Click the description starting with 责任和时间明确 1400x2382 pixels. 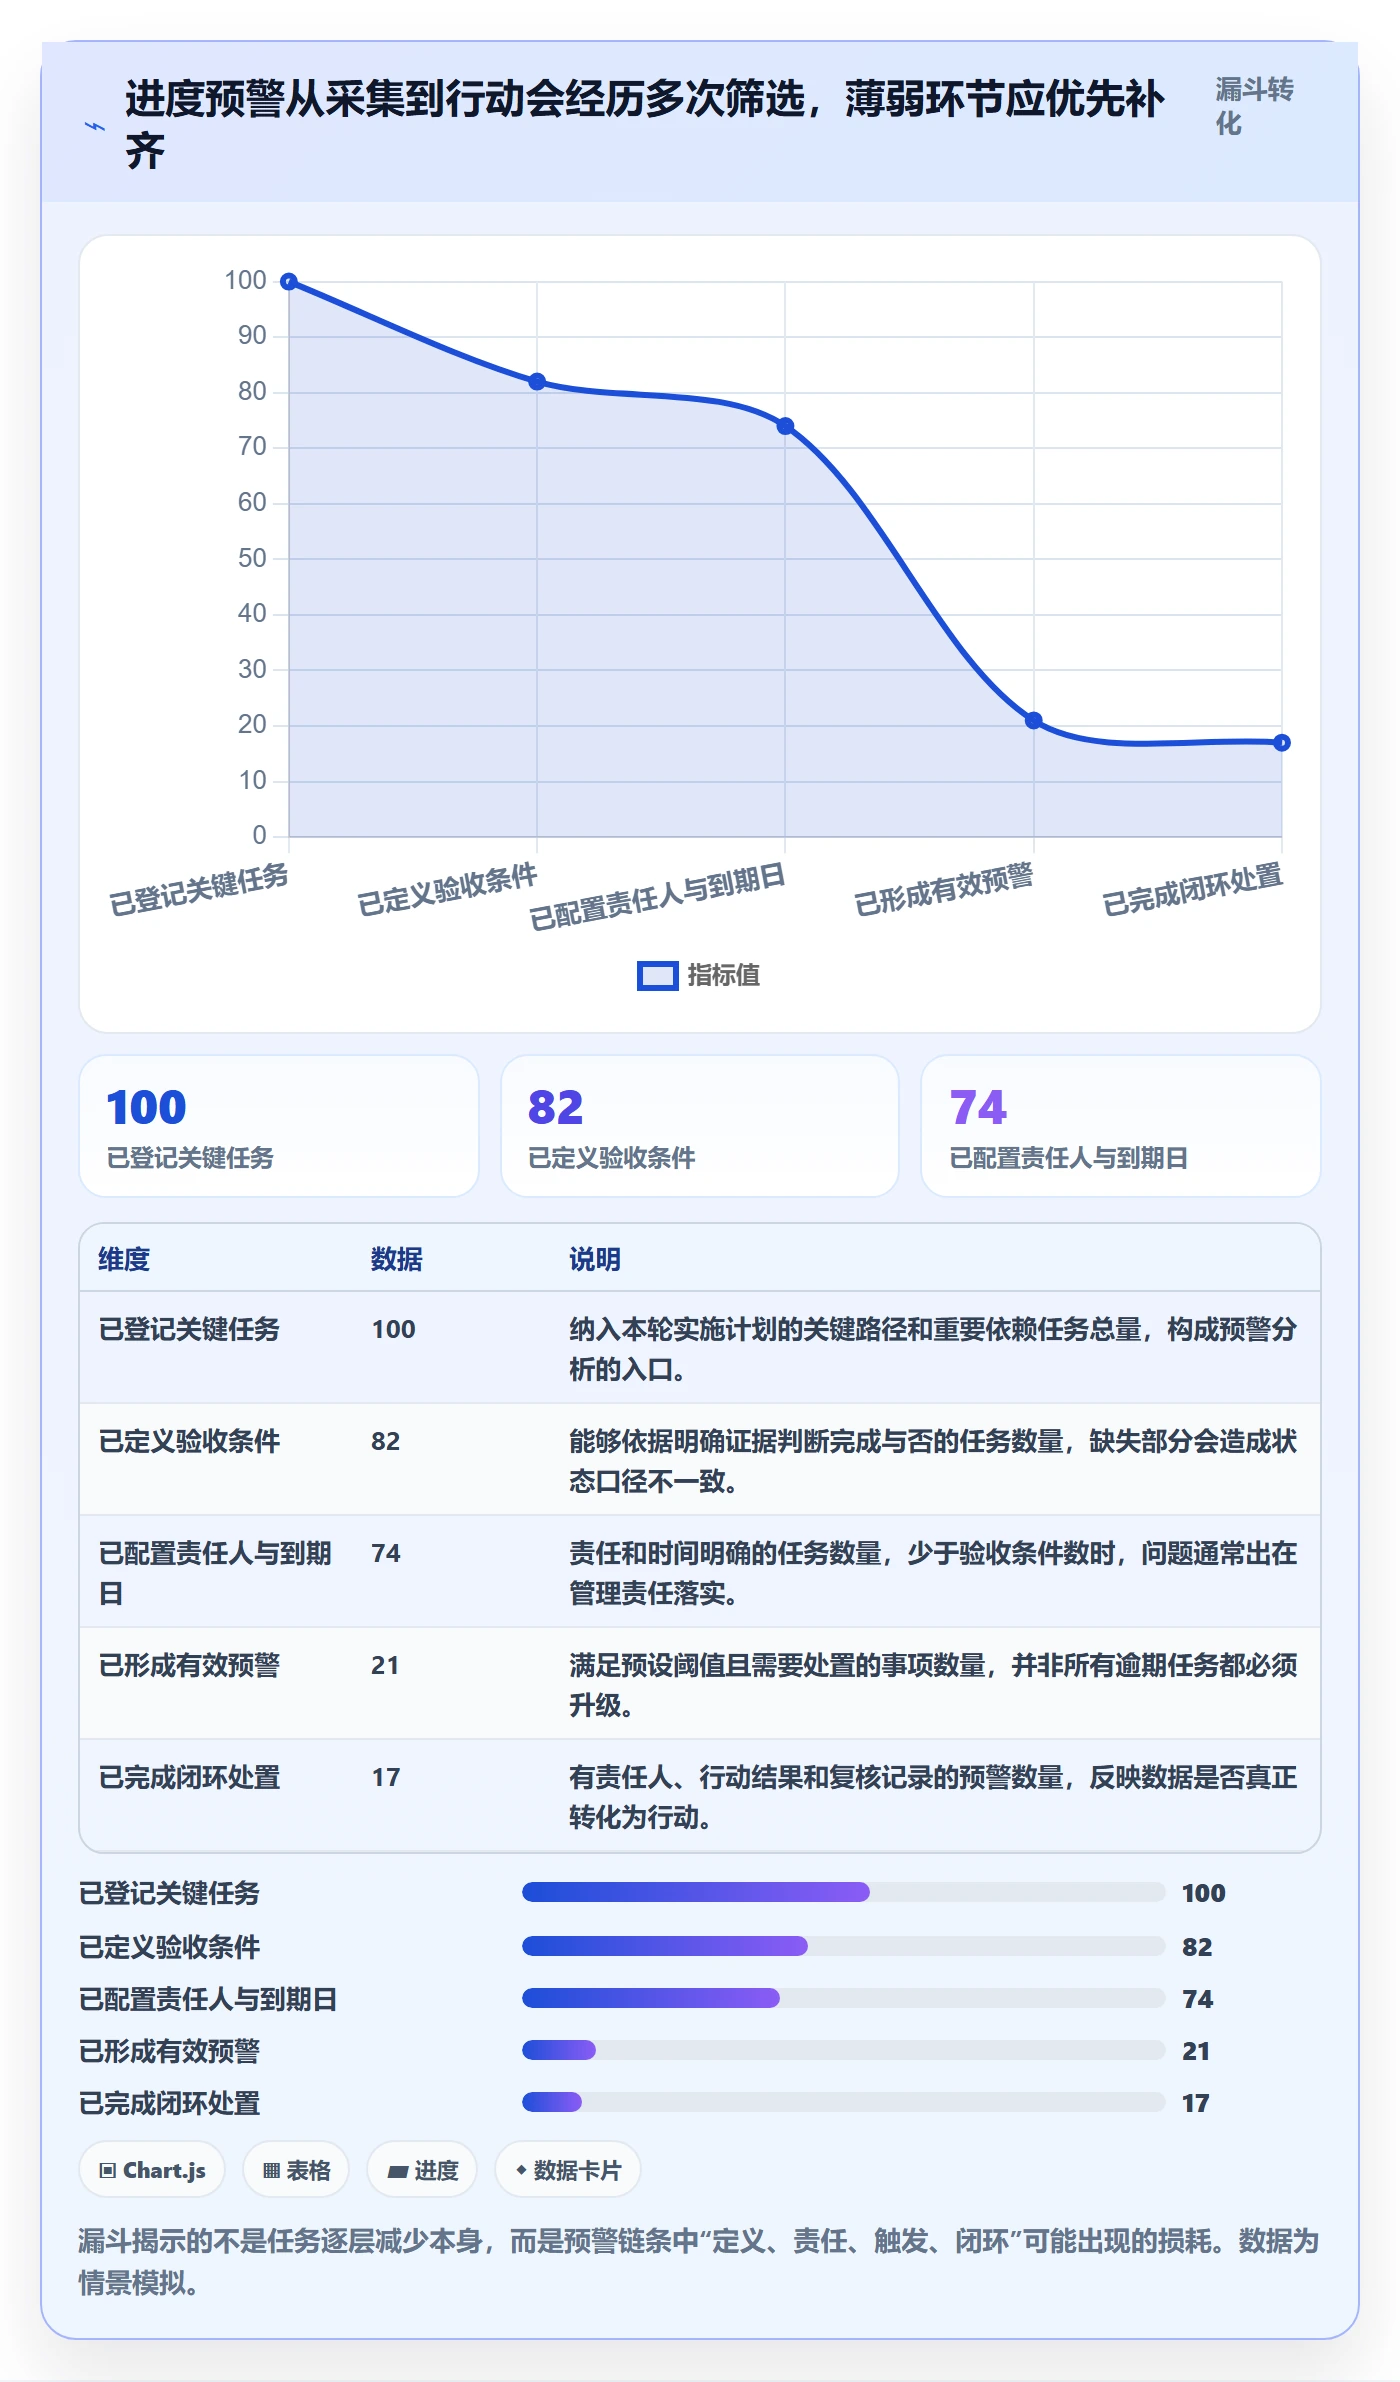(933, 1573)
